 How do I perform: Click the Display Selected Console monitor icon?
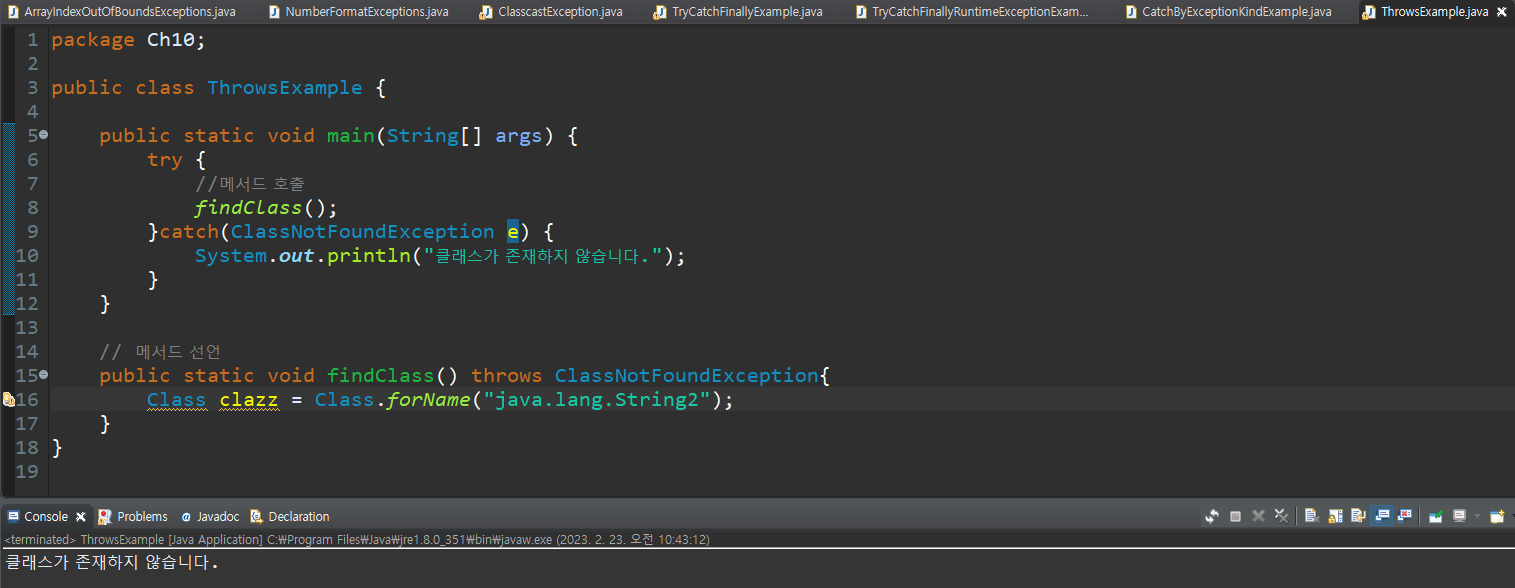point(1460,516)
